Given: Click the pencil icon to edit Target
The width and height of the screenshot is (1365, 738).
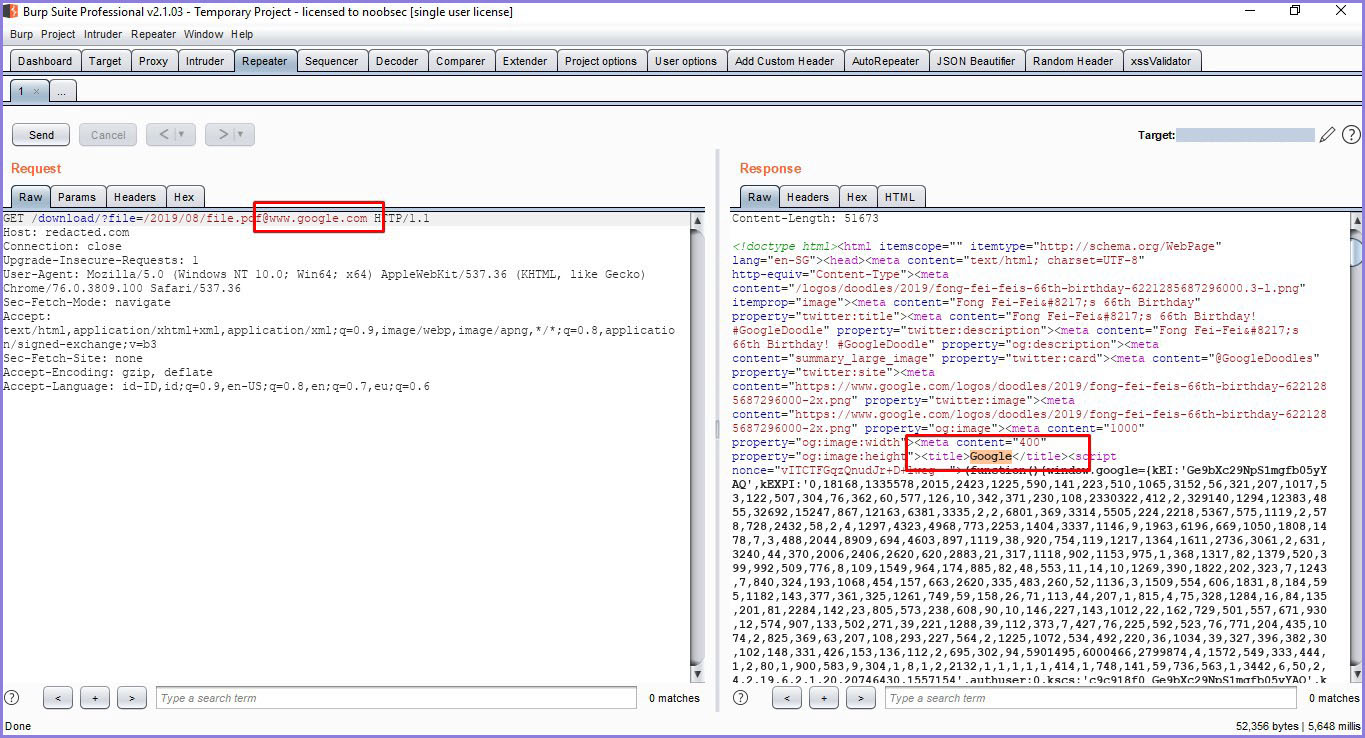Looking at the screenshot, I should (x=1328, y=134).
